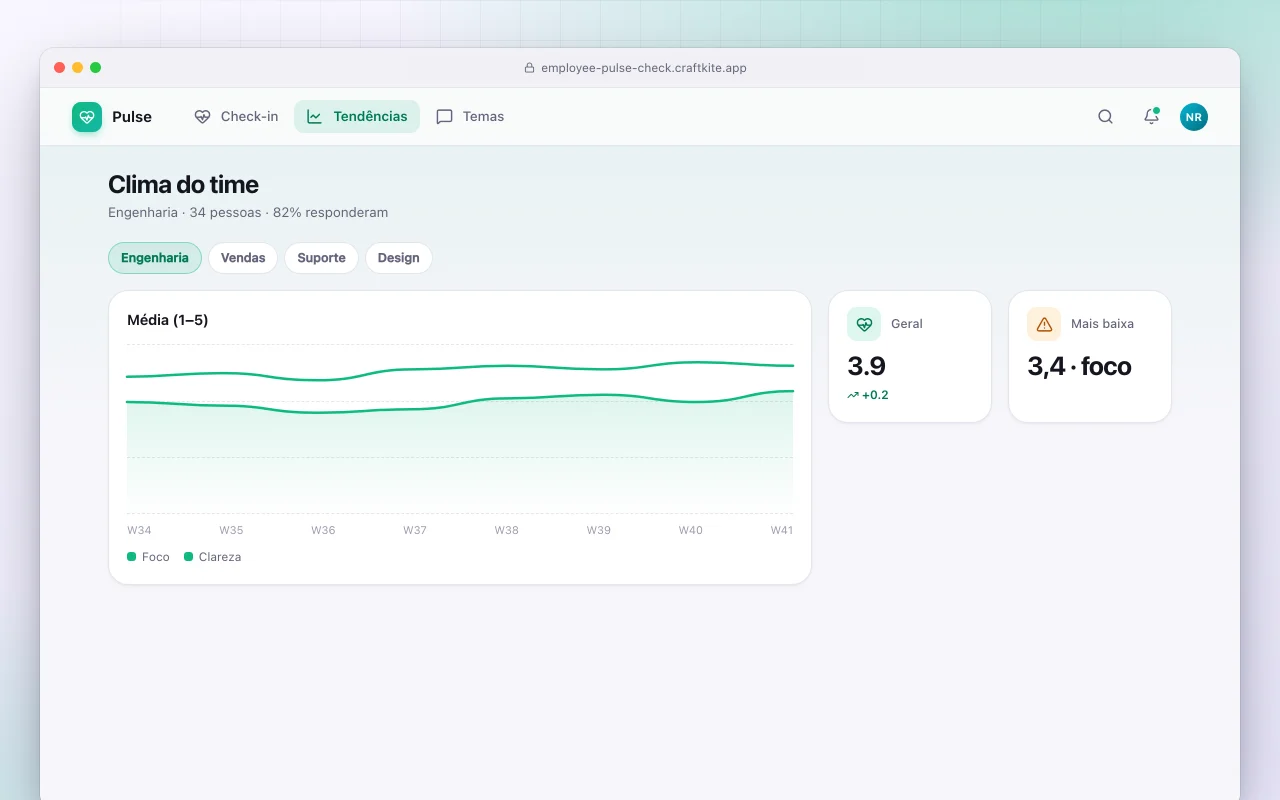Click the Mais baixa warning triangle icon
This screenshot has width=1280, height=800.
click(x=1044, y=324)
